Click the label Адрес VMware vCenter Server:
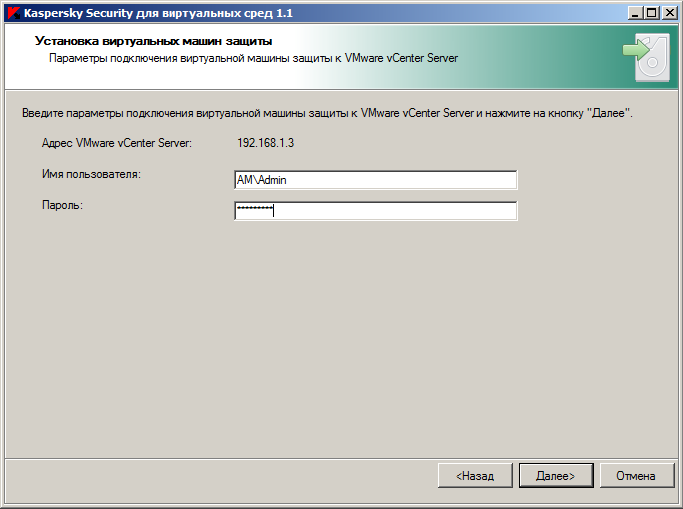Image resolution: width=683 pixels, height=509 pixels. [x=117, y=143]
